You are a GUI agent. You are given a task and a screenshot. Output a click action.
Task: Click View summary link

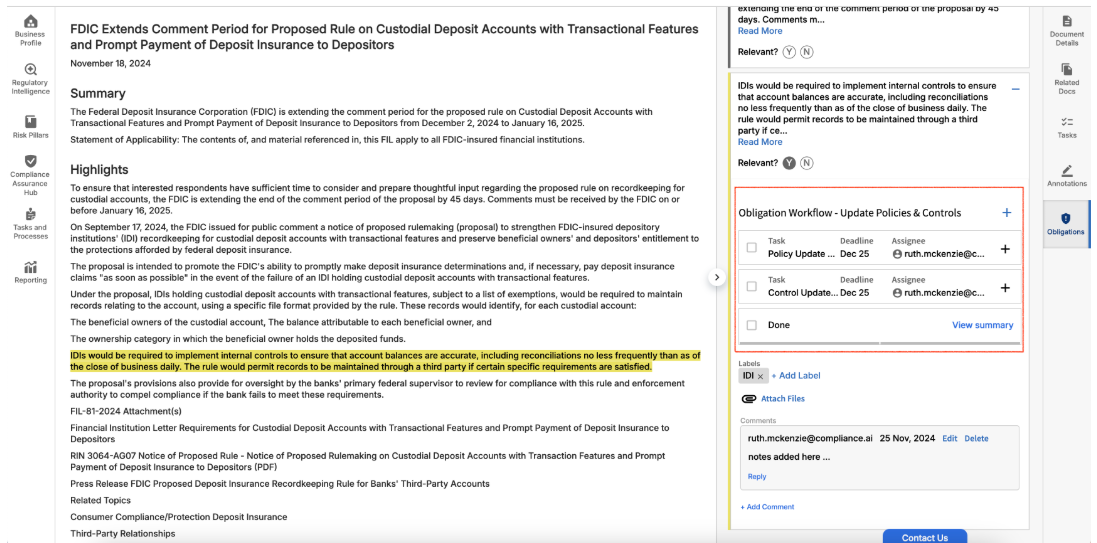tap(982, 325)
